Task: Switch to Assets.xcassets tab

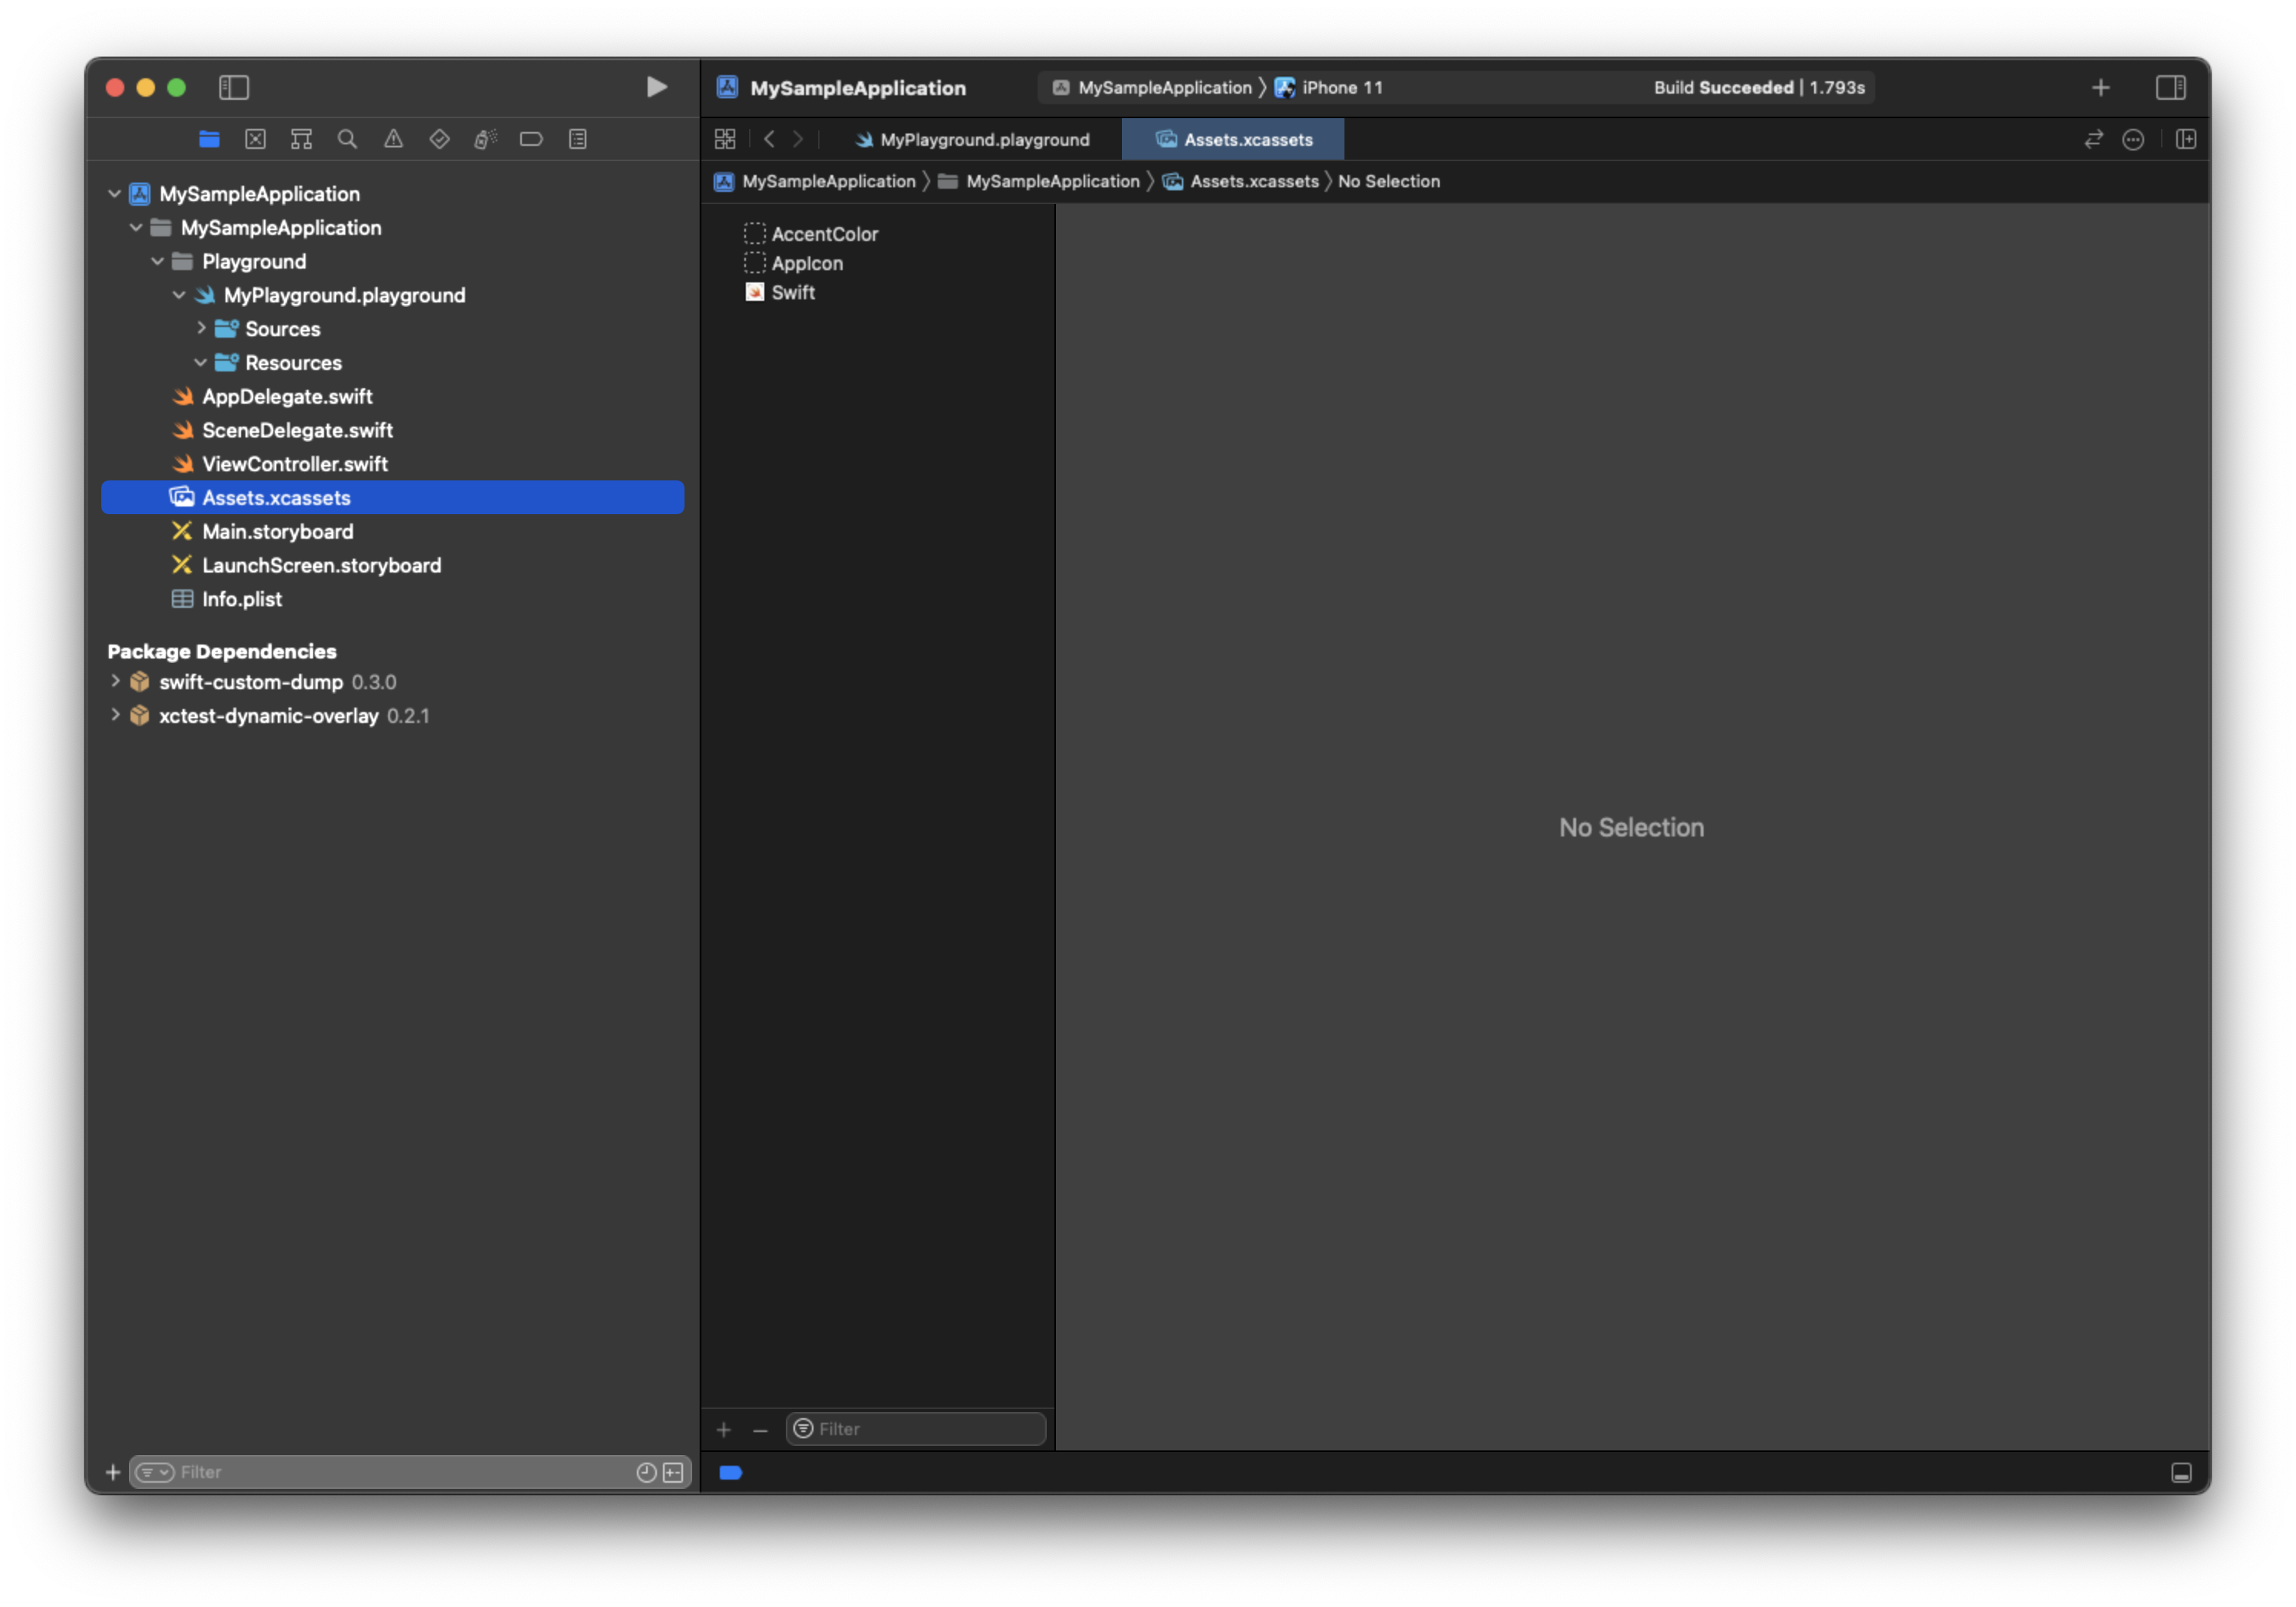Action: point(1233,140)
